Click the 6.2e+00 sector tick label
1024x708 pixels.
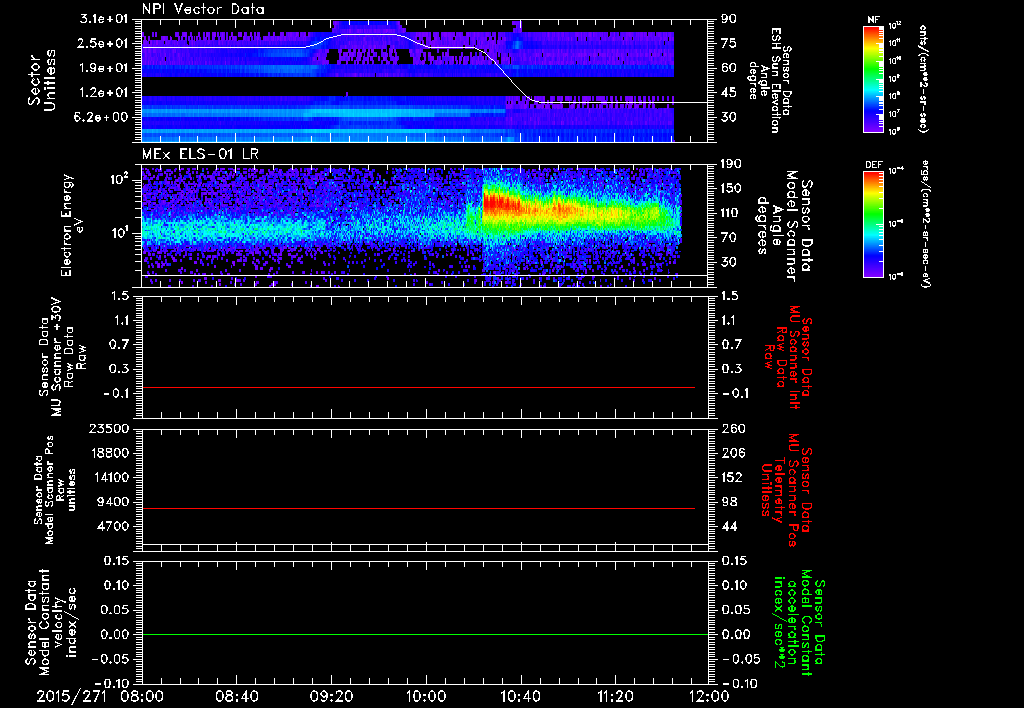pos(103,117)
